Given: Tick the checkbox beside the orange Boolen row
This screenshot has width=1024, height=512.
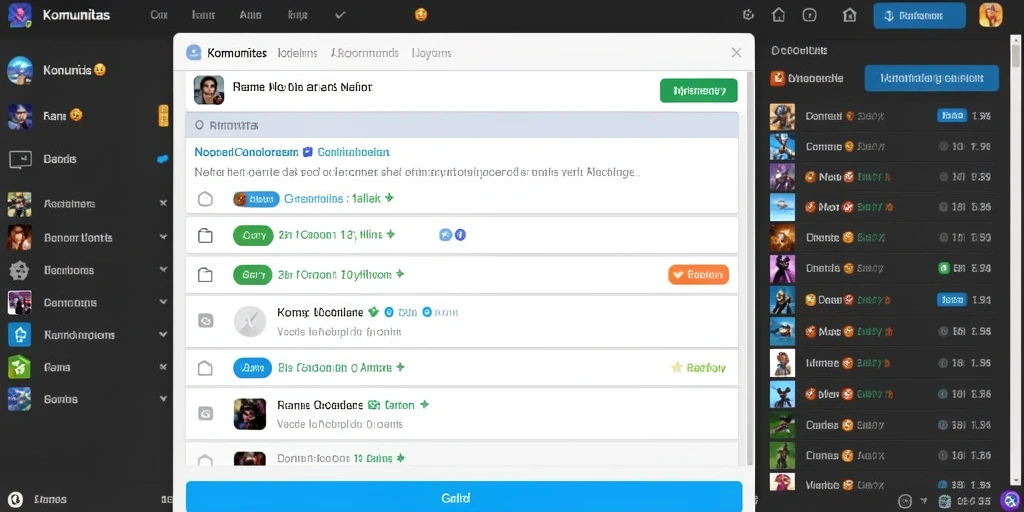Looking at the screenshot, I should pos(205,276).
